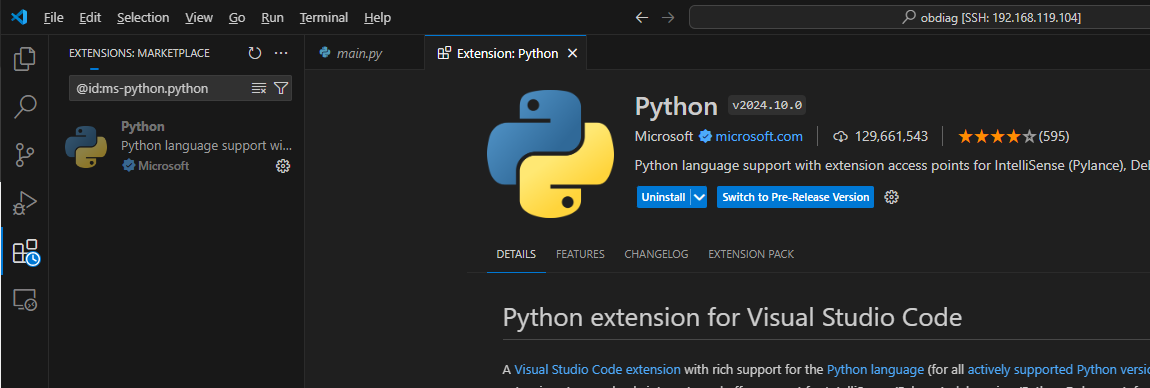Image resolution: width=1150 pixels, height=388 pixels.
Task: Click the extensions search input field
Action: pyautogui.click(x=163, y=88)
